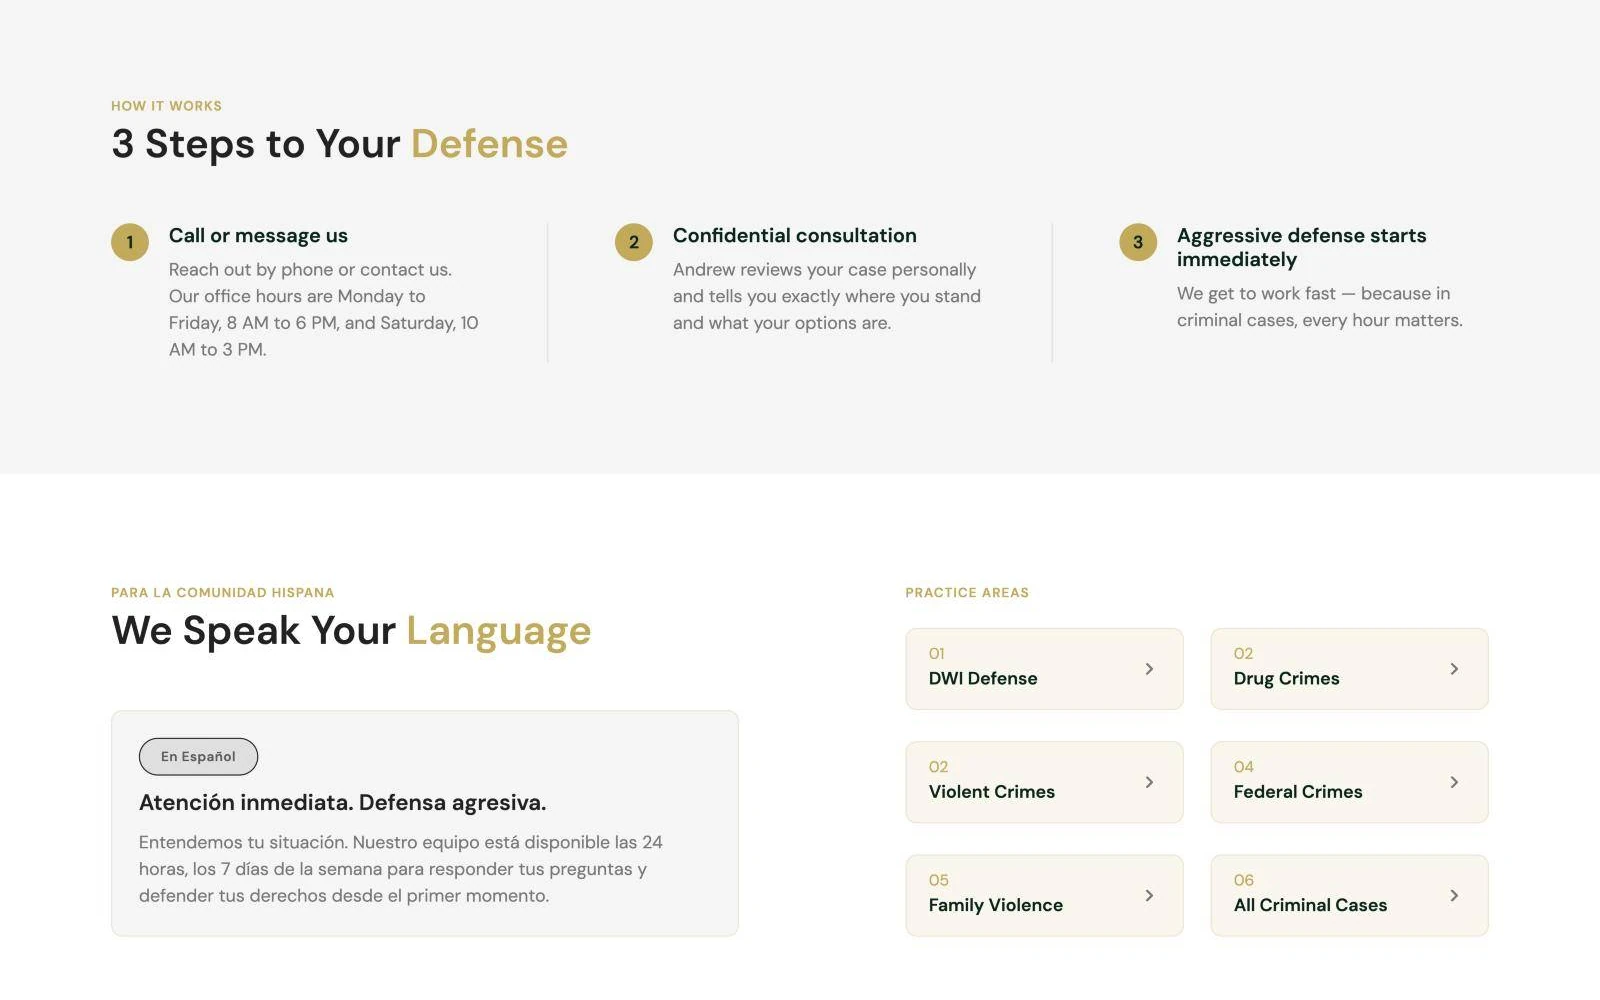Viewport: 1600px width, 1000px height.
Task: Select 'Aggressive defense starts immediately' heading
Action: pos(1302,247)
